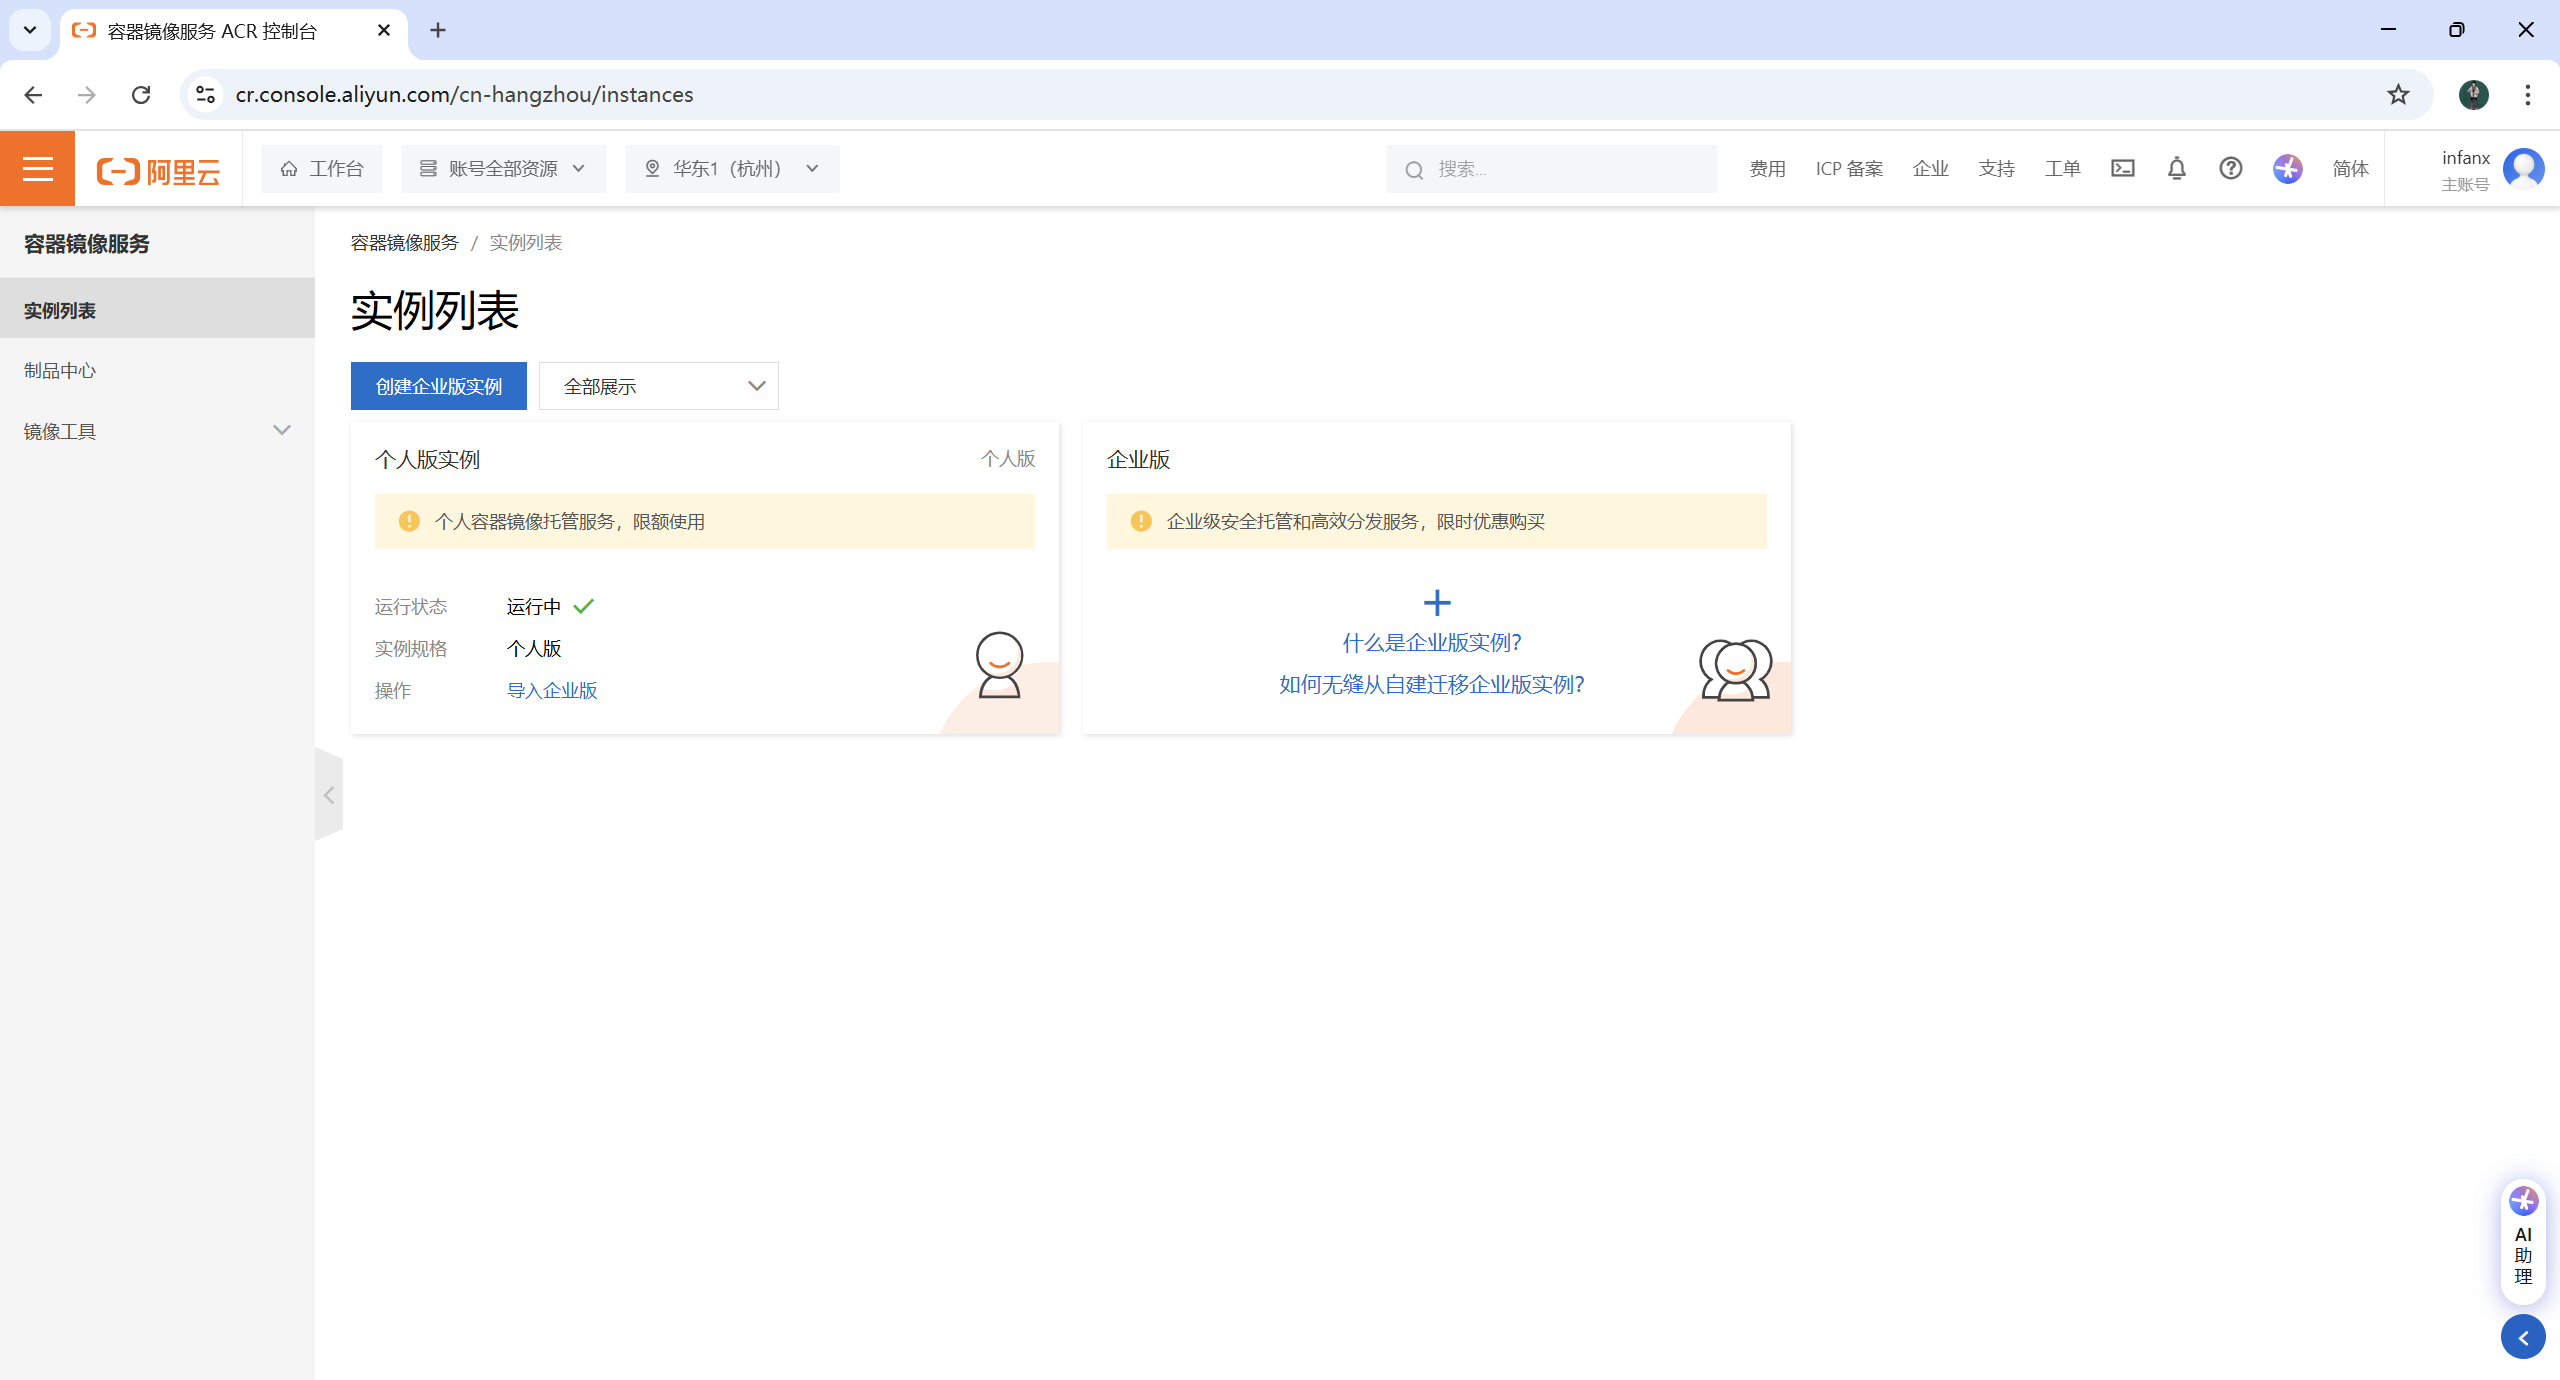This screenshot has height=1380, width=2560.
Task: Open ICP 备案 menu
Action: [x=1849, y=169]
